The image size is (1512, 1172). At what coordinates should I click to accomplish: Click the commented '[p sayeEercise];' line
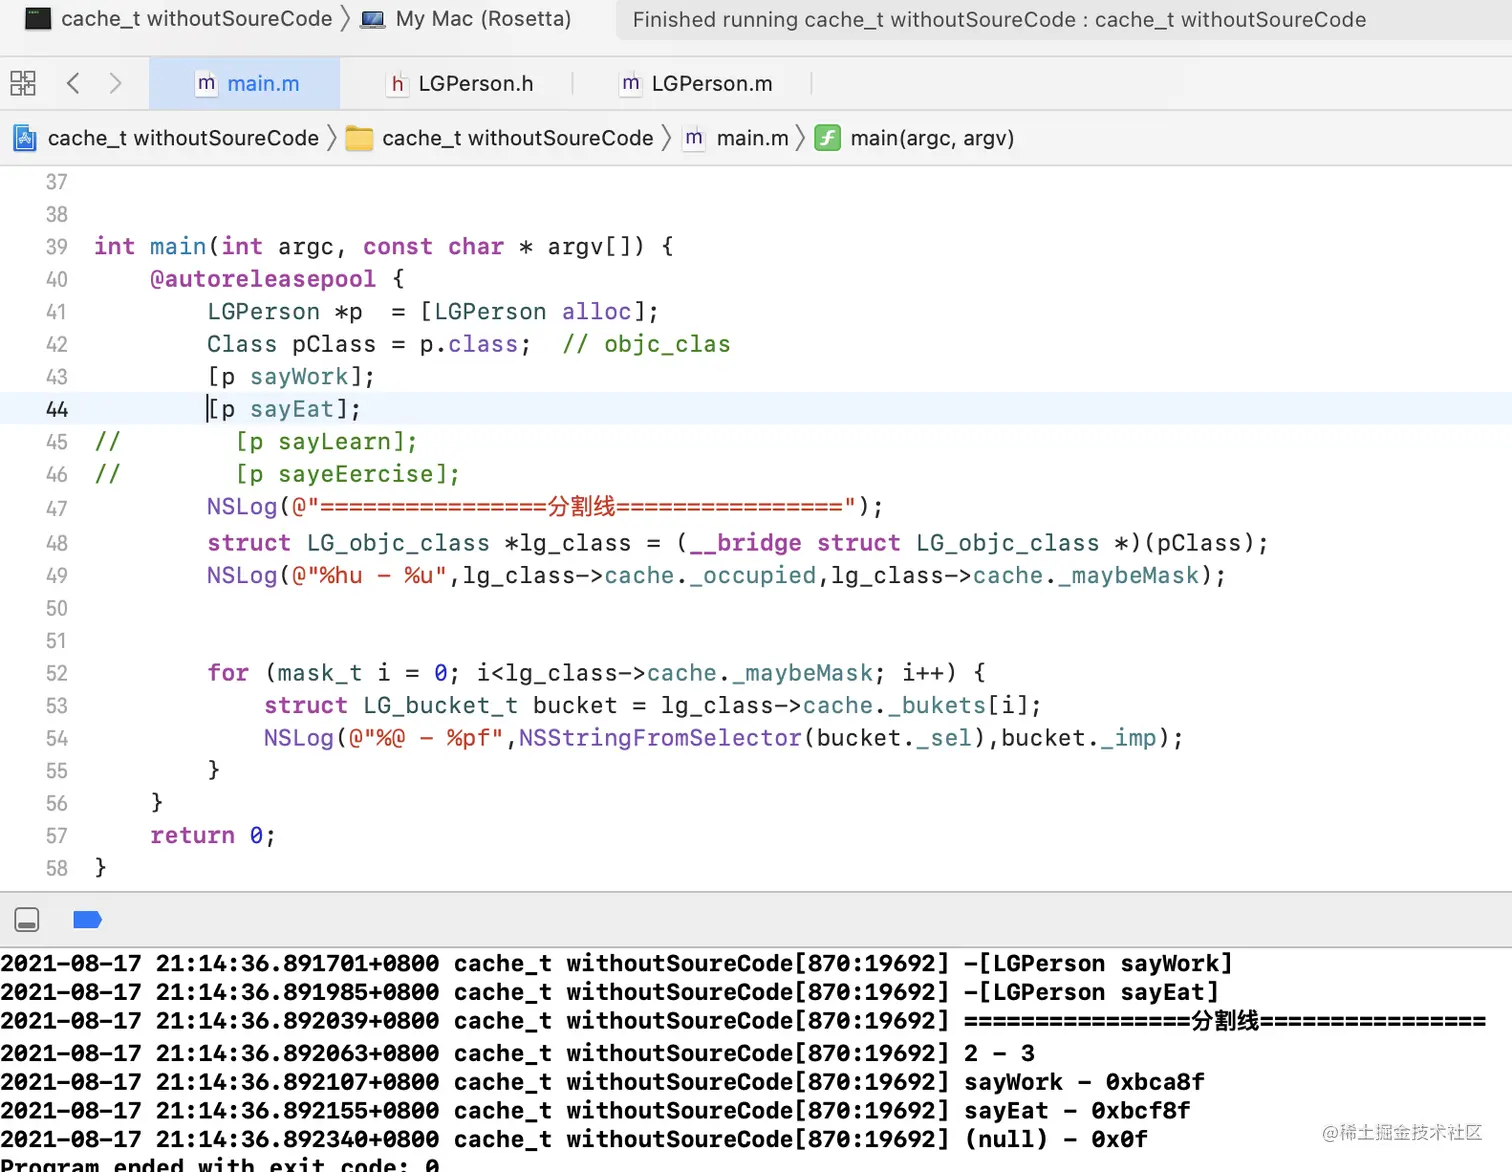pyautogui.click(x=347, y=474)
